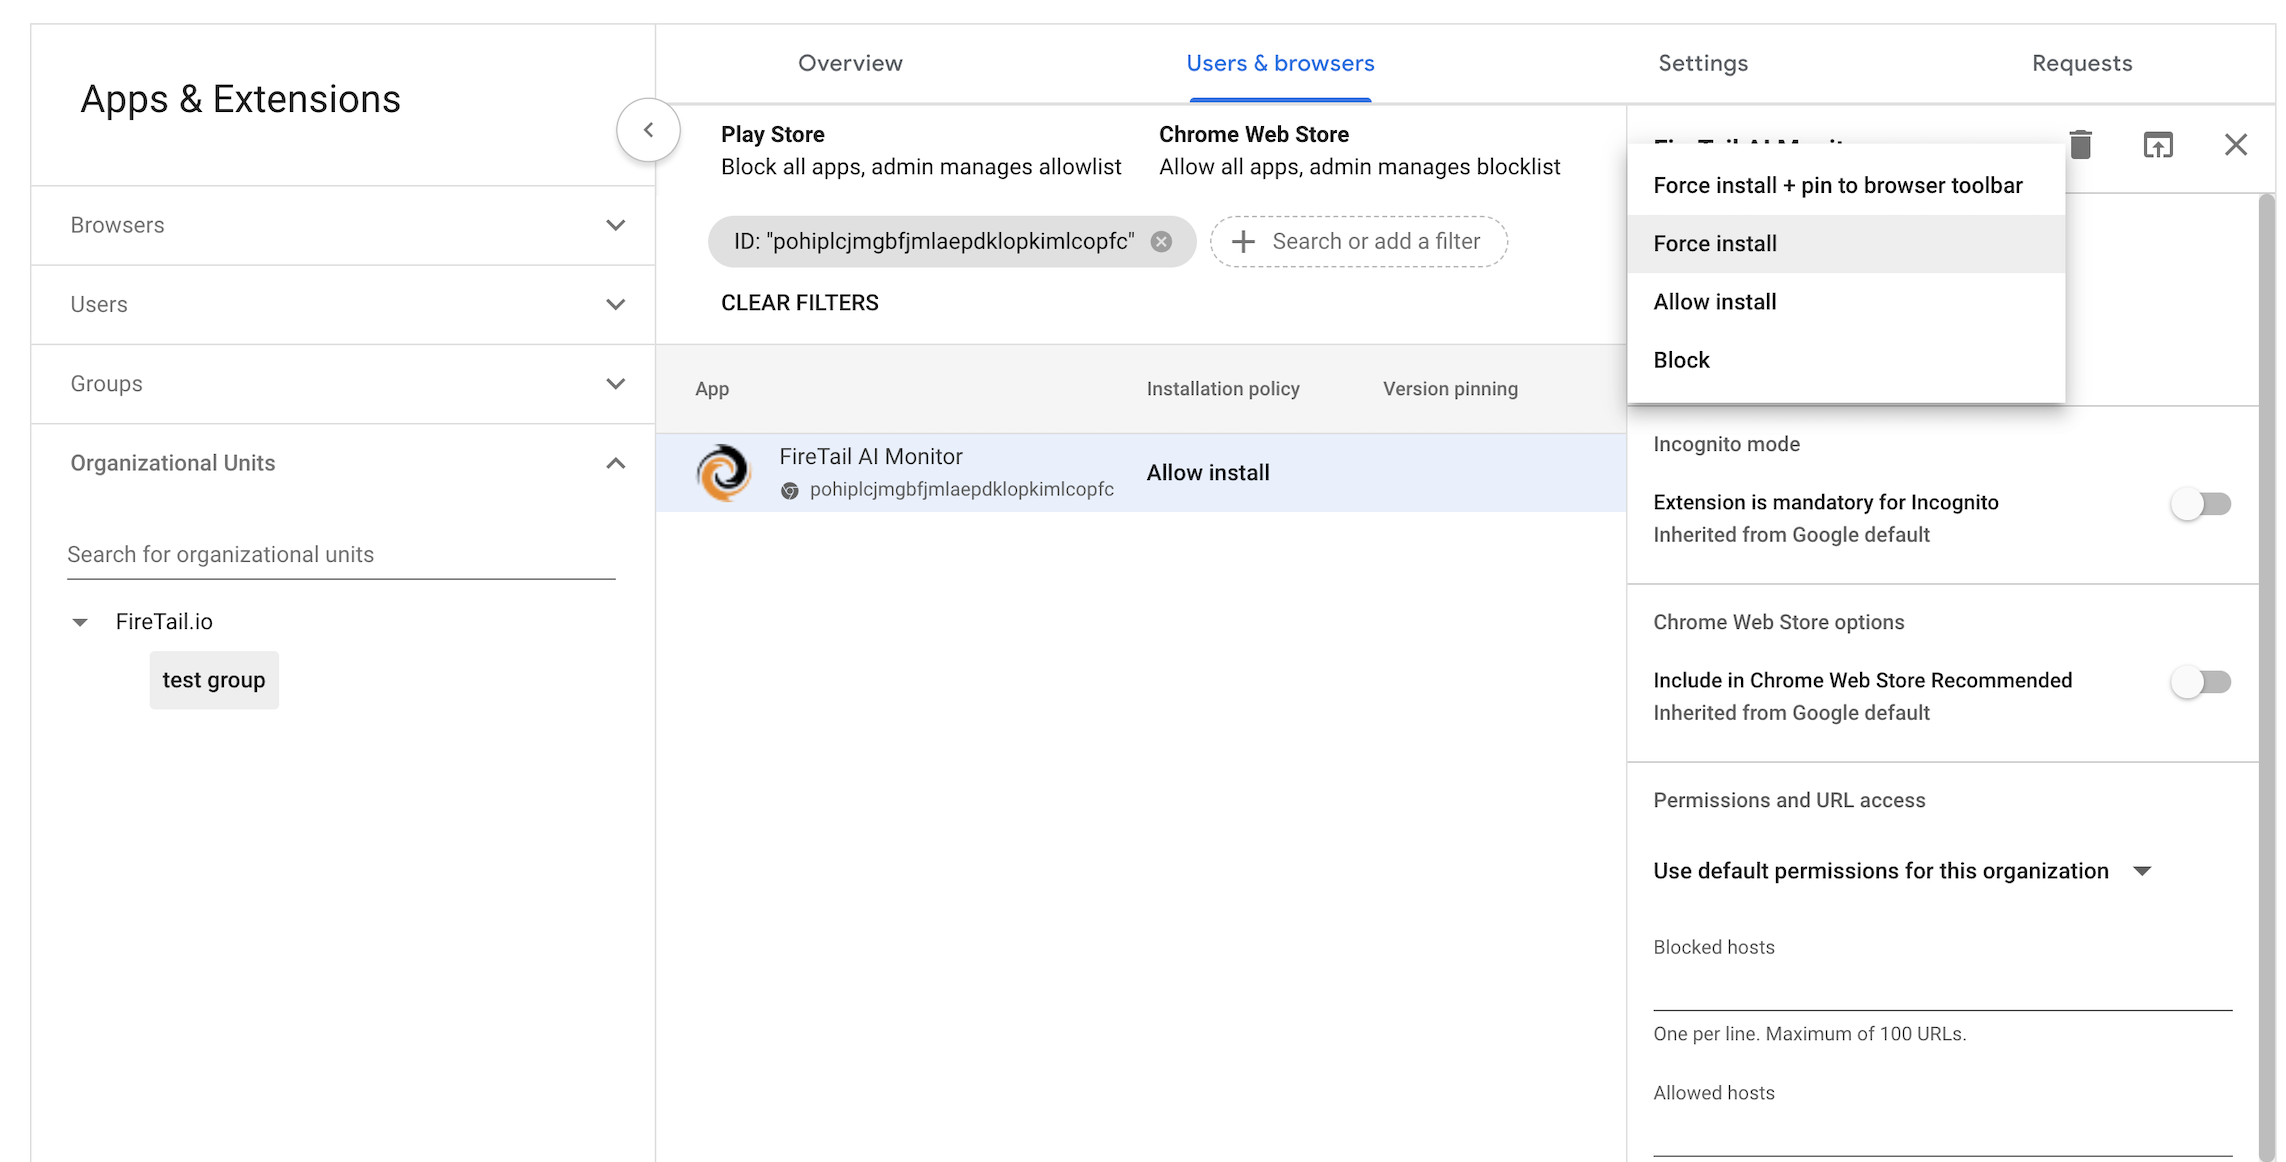This screenshot has width=2286, height=1162.
Task: Expand the Users section
Action: pyautogui.click(x=615, y=304)
